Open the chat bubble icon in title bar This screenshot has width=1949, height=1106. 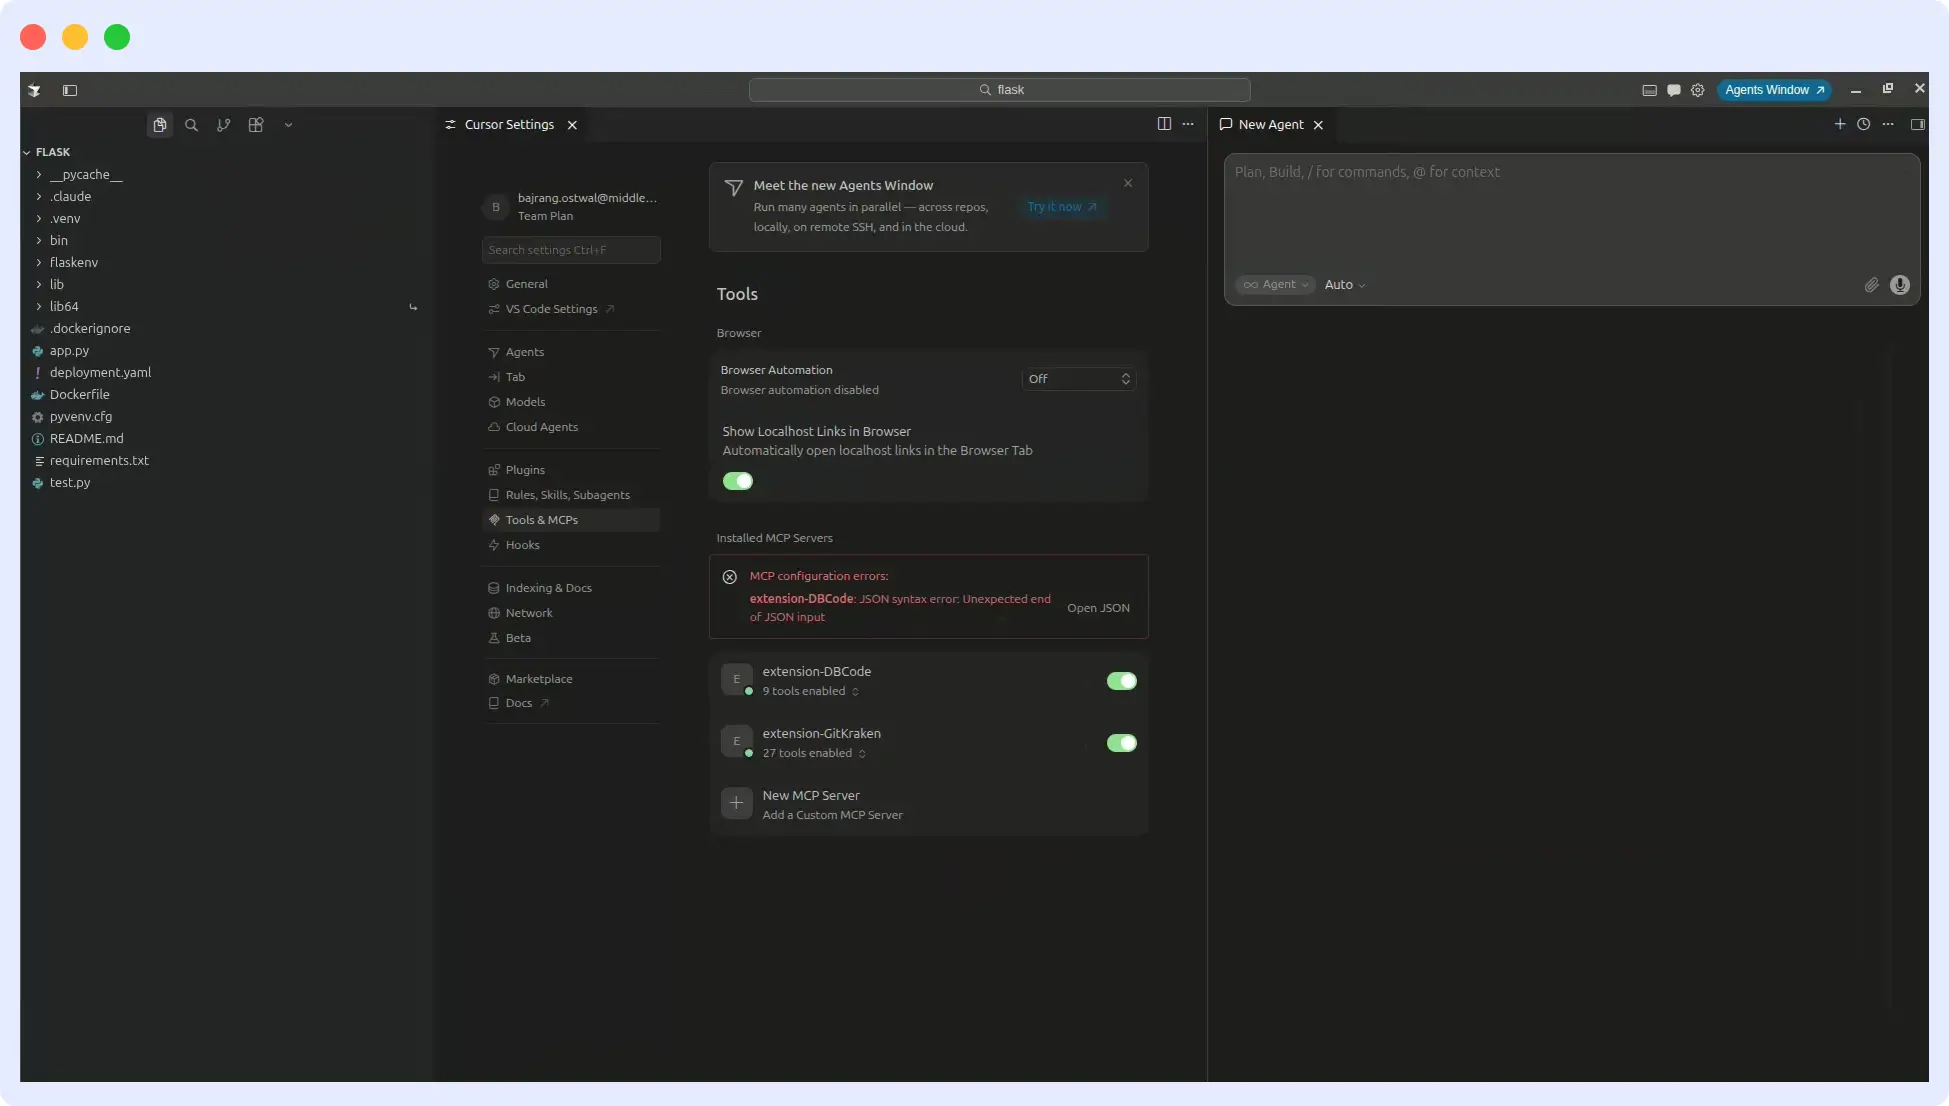pyautogui.click(x=1673, y=90)
